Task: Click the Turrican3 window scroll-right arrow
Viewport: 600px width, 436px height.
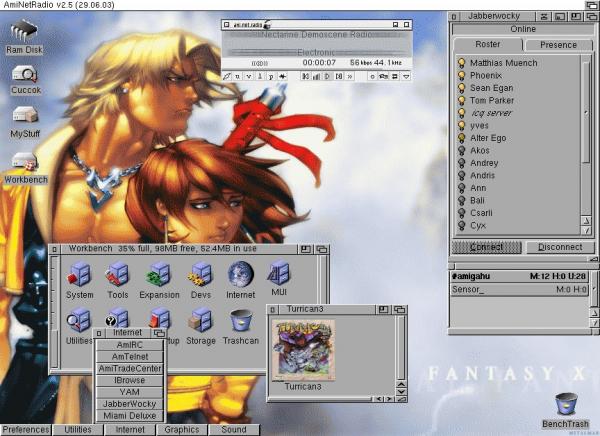Action: pos(389,399)
